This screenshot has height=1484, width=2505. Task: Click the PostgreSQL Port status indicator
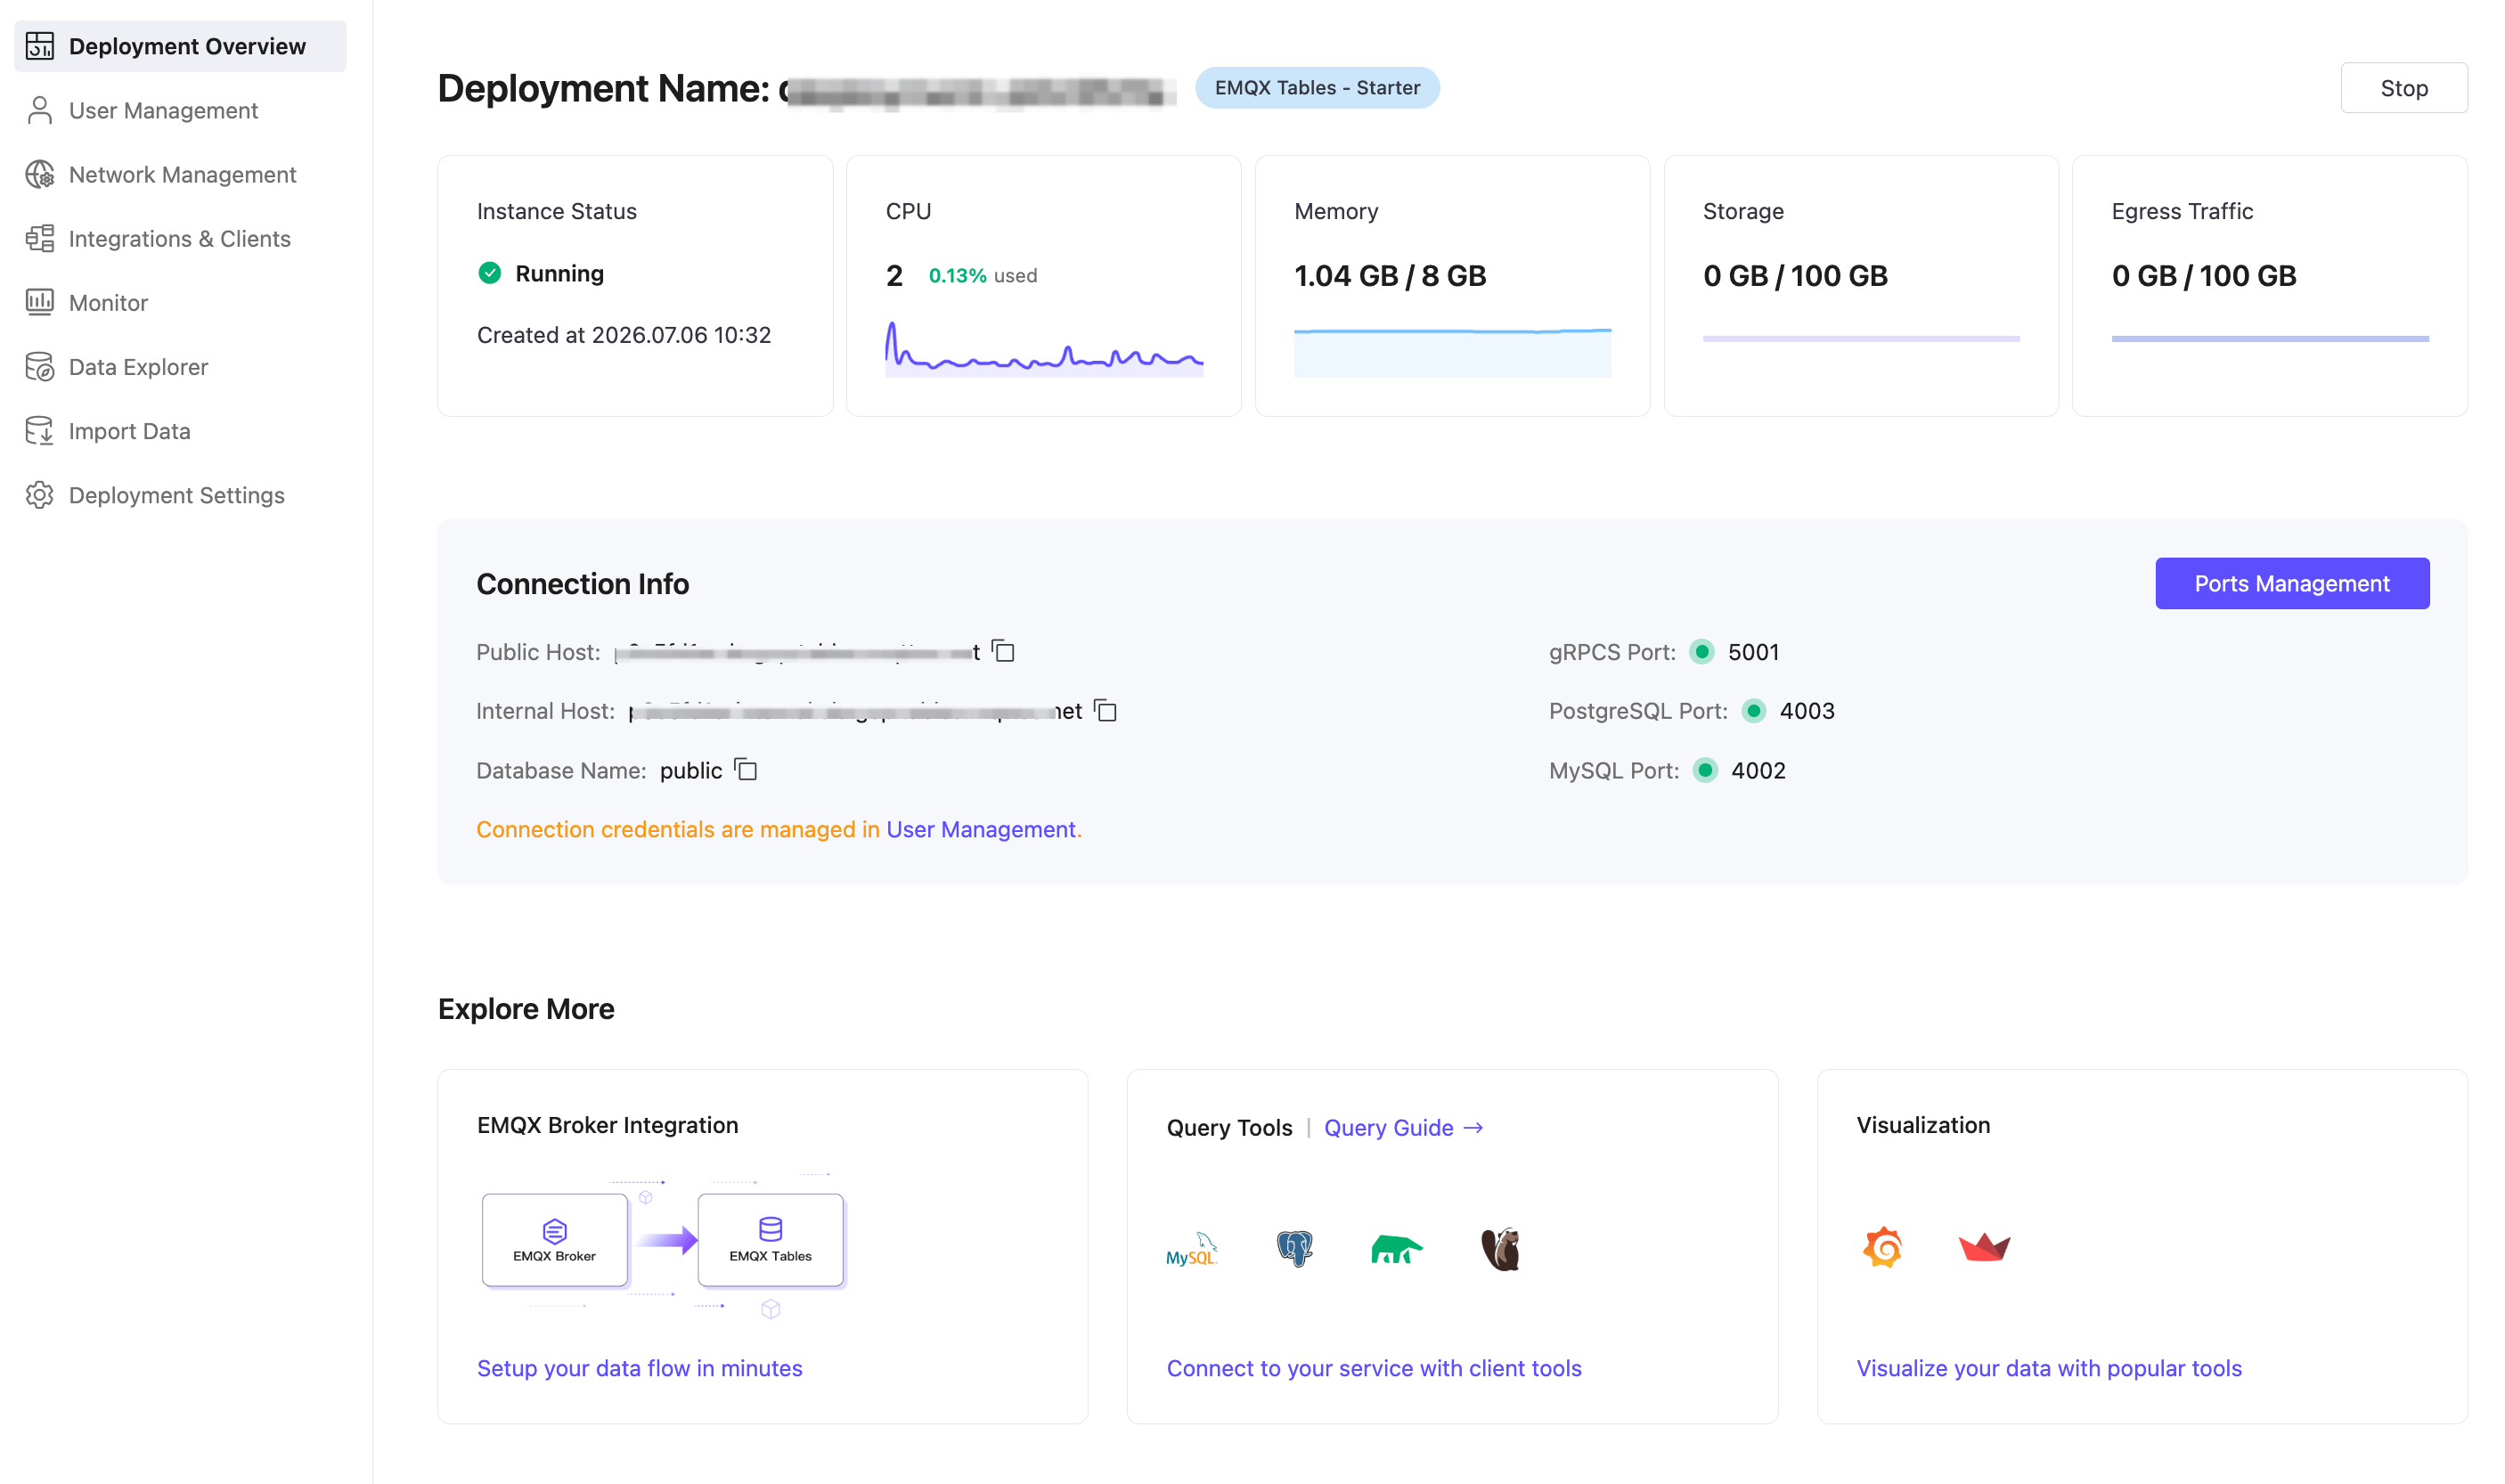point(1753,711)
